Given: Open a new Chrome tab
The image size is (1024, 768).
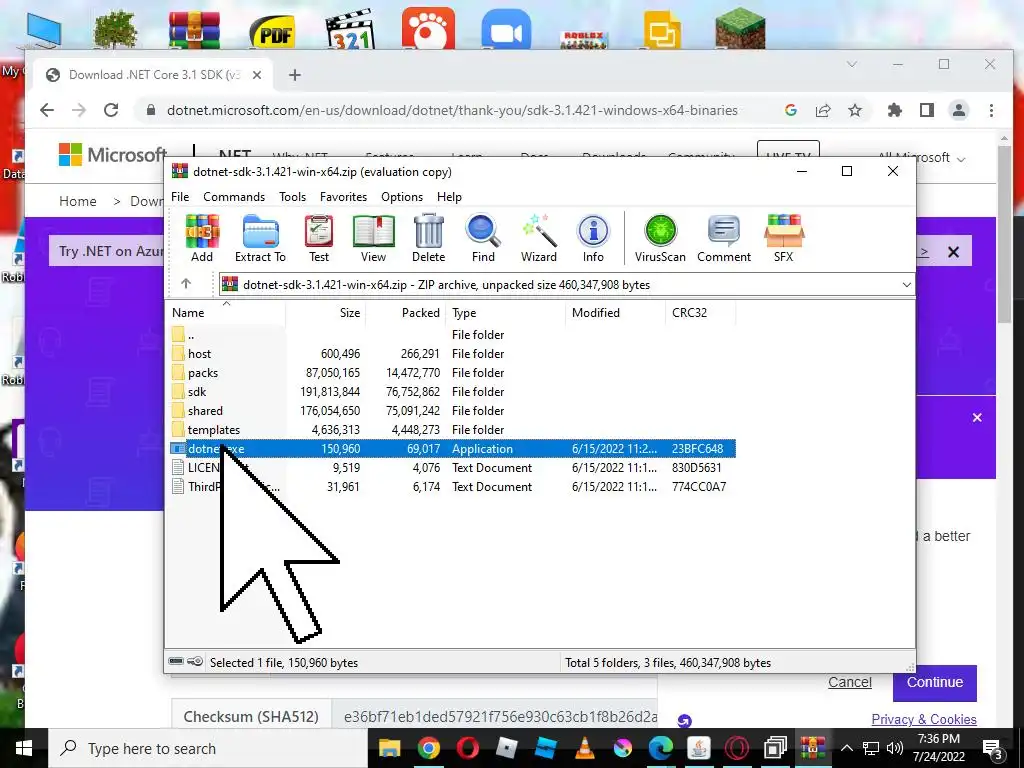Looking at the screenshot, I should (295, 75).
